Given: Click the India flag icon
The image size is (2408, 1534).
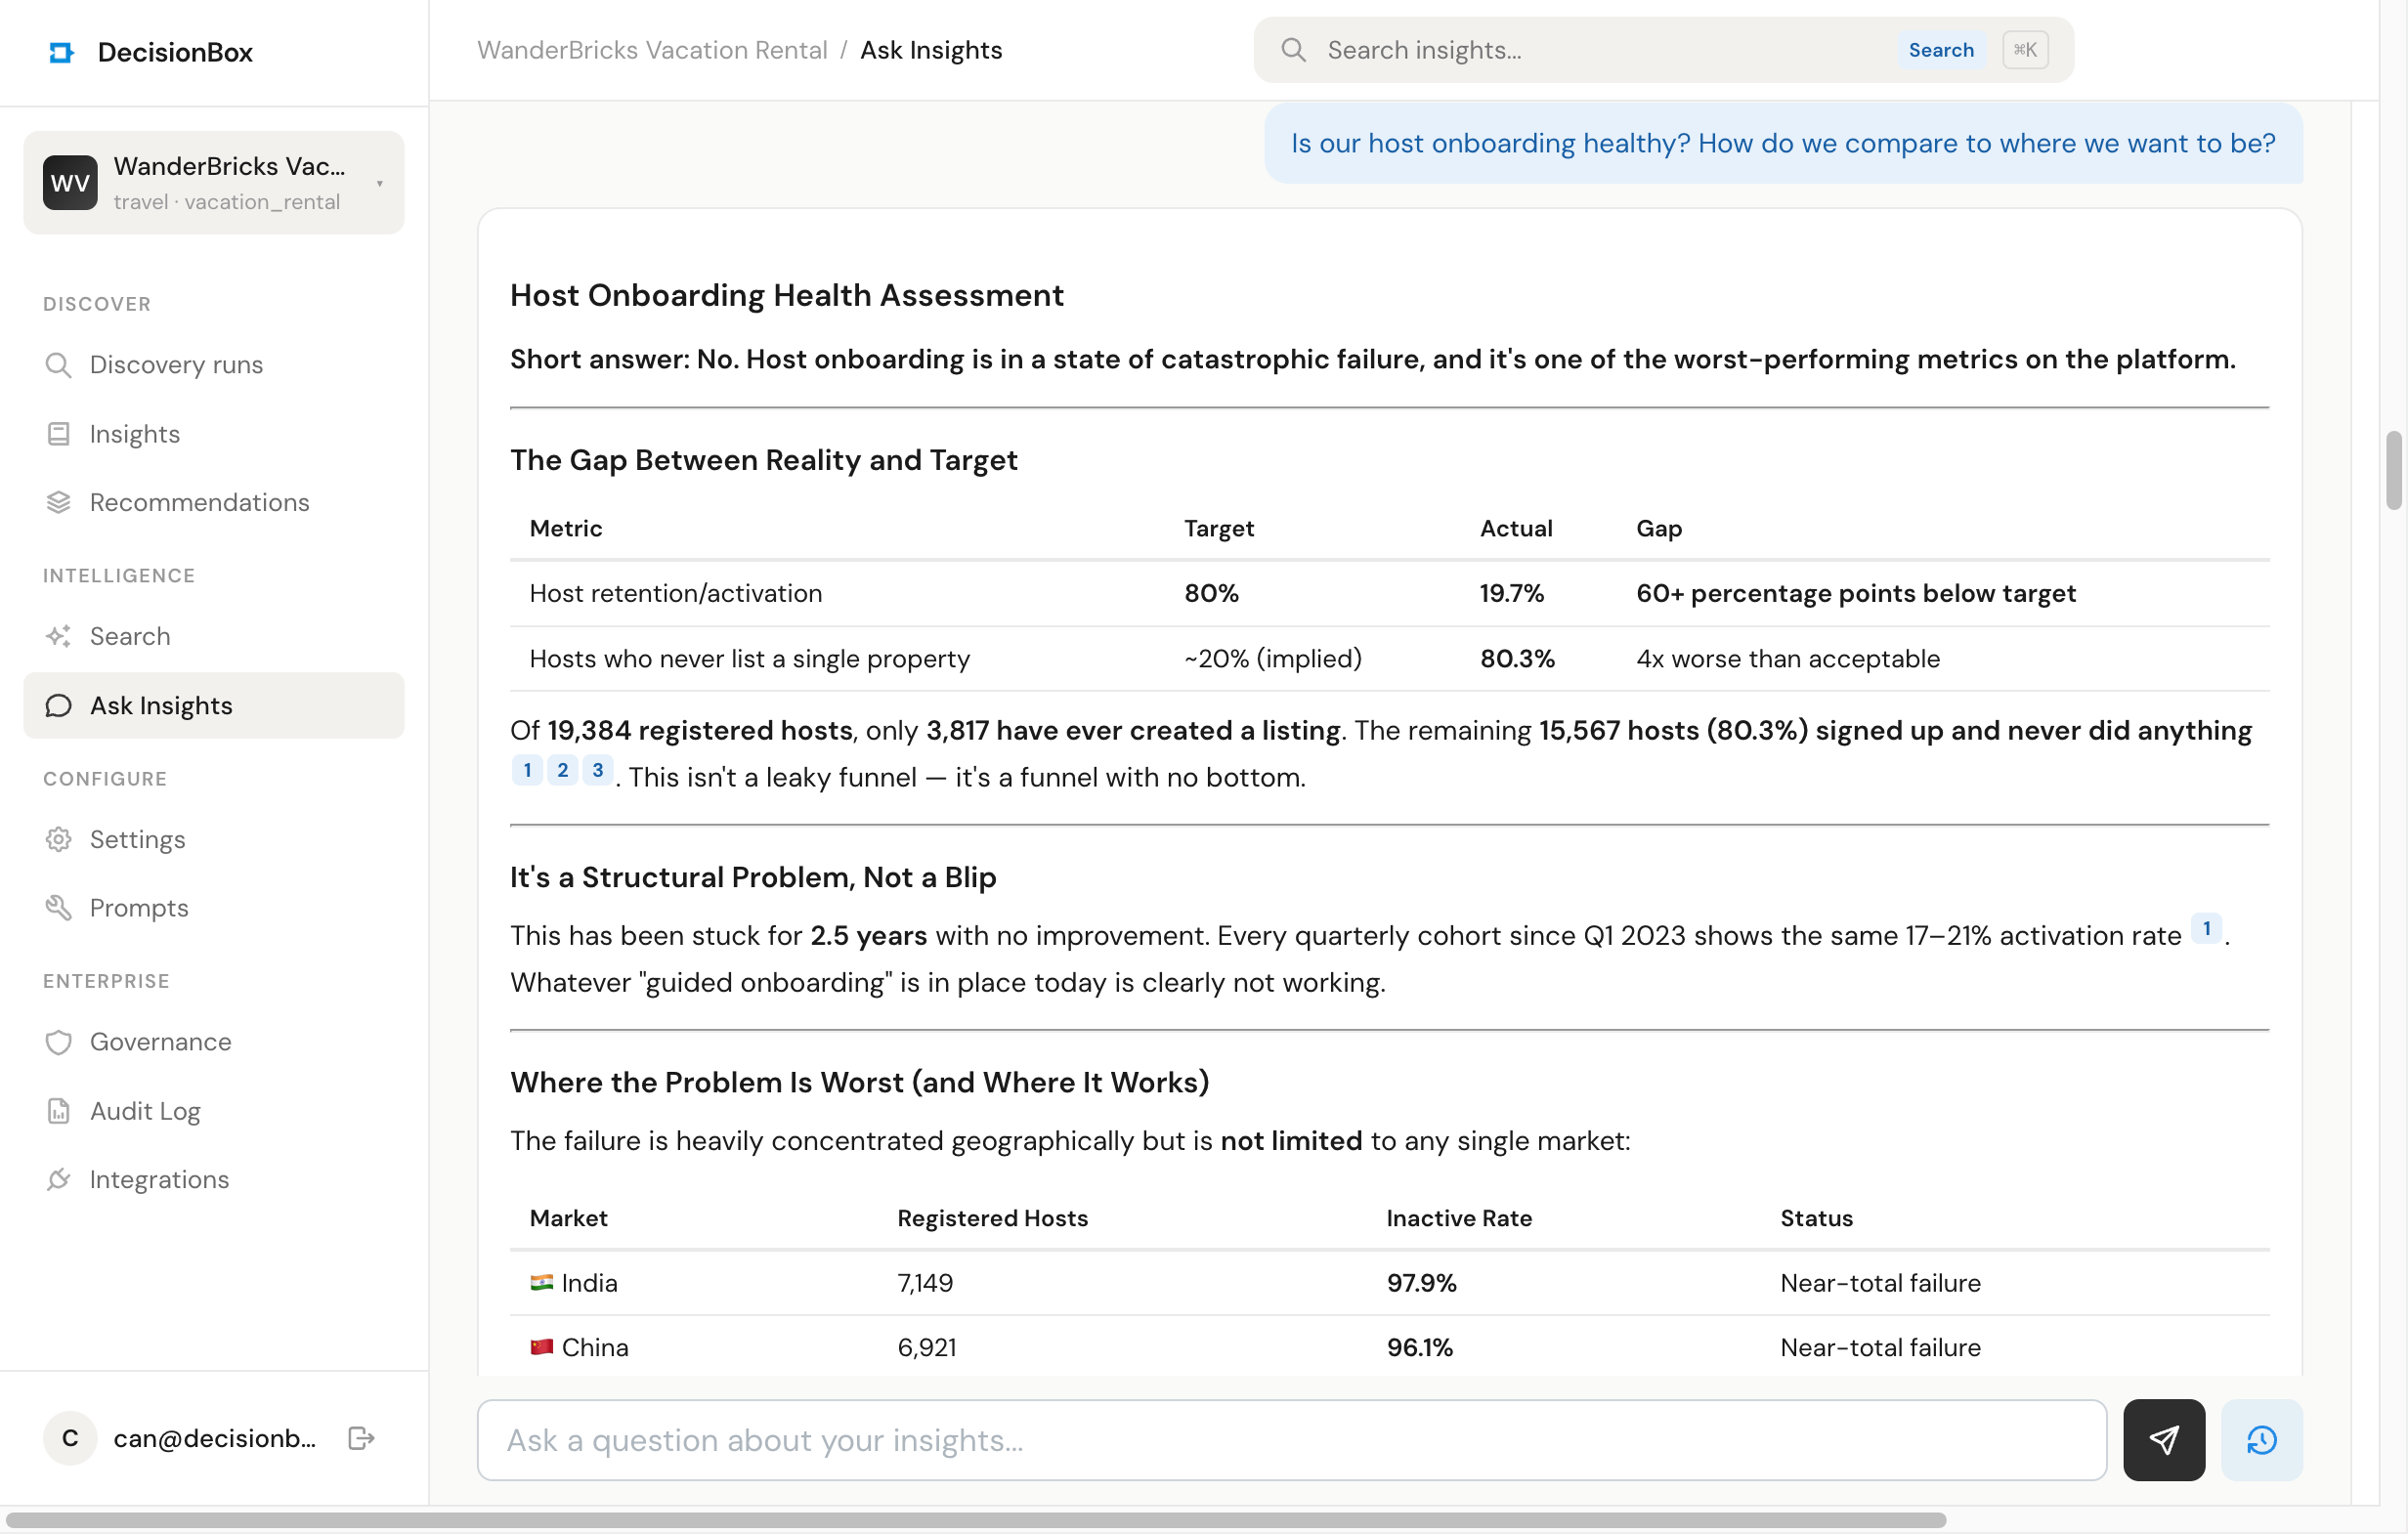Looking at the screenshot, I should click(x=541, y=1282).
